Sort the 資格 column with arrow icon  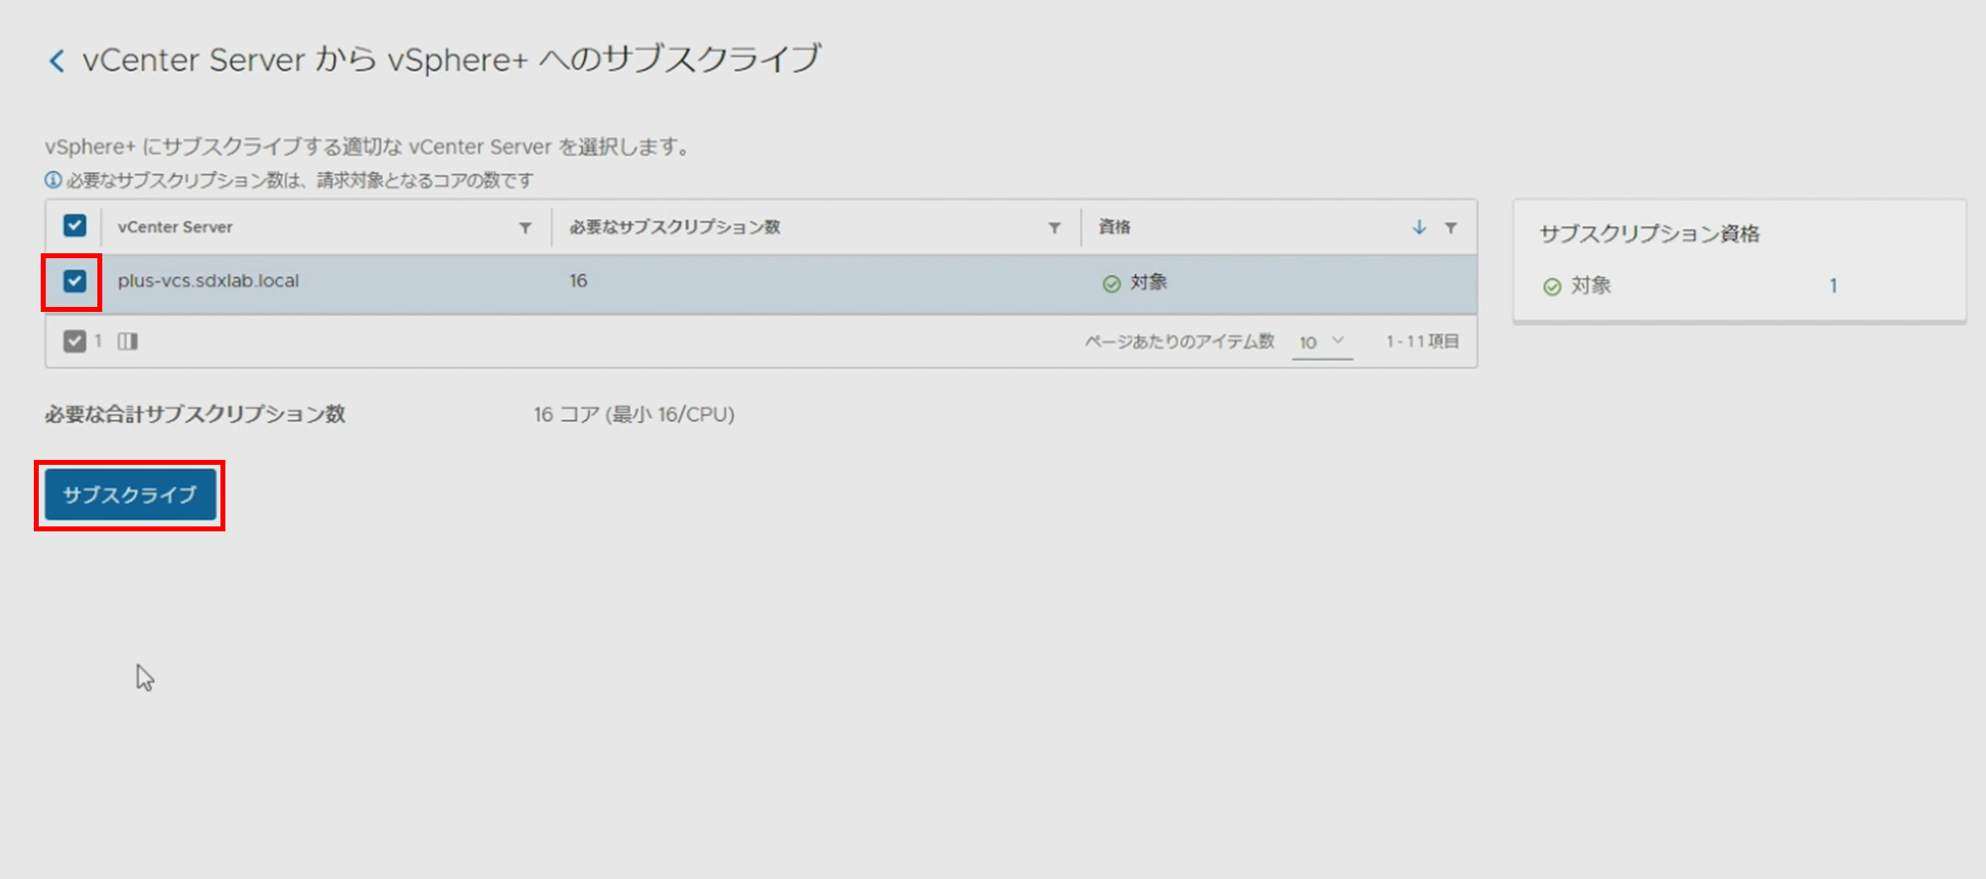(x=1419, y=227)
